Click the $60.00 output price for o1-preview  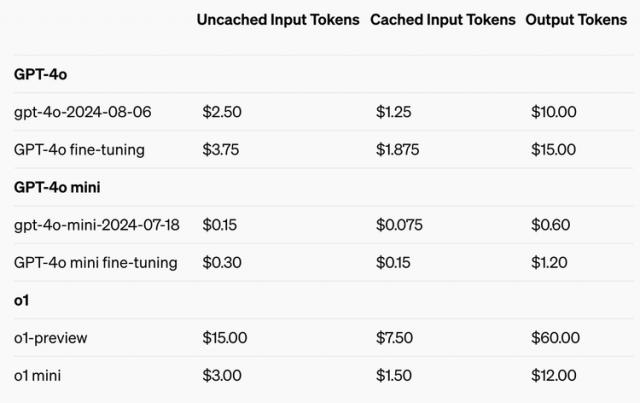(x=555, y=338)
